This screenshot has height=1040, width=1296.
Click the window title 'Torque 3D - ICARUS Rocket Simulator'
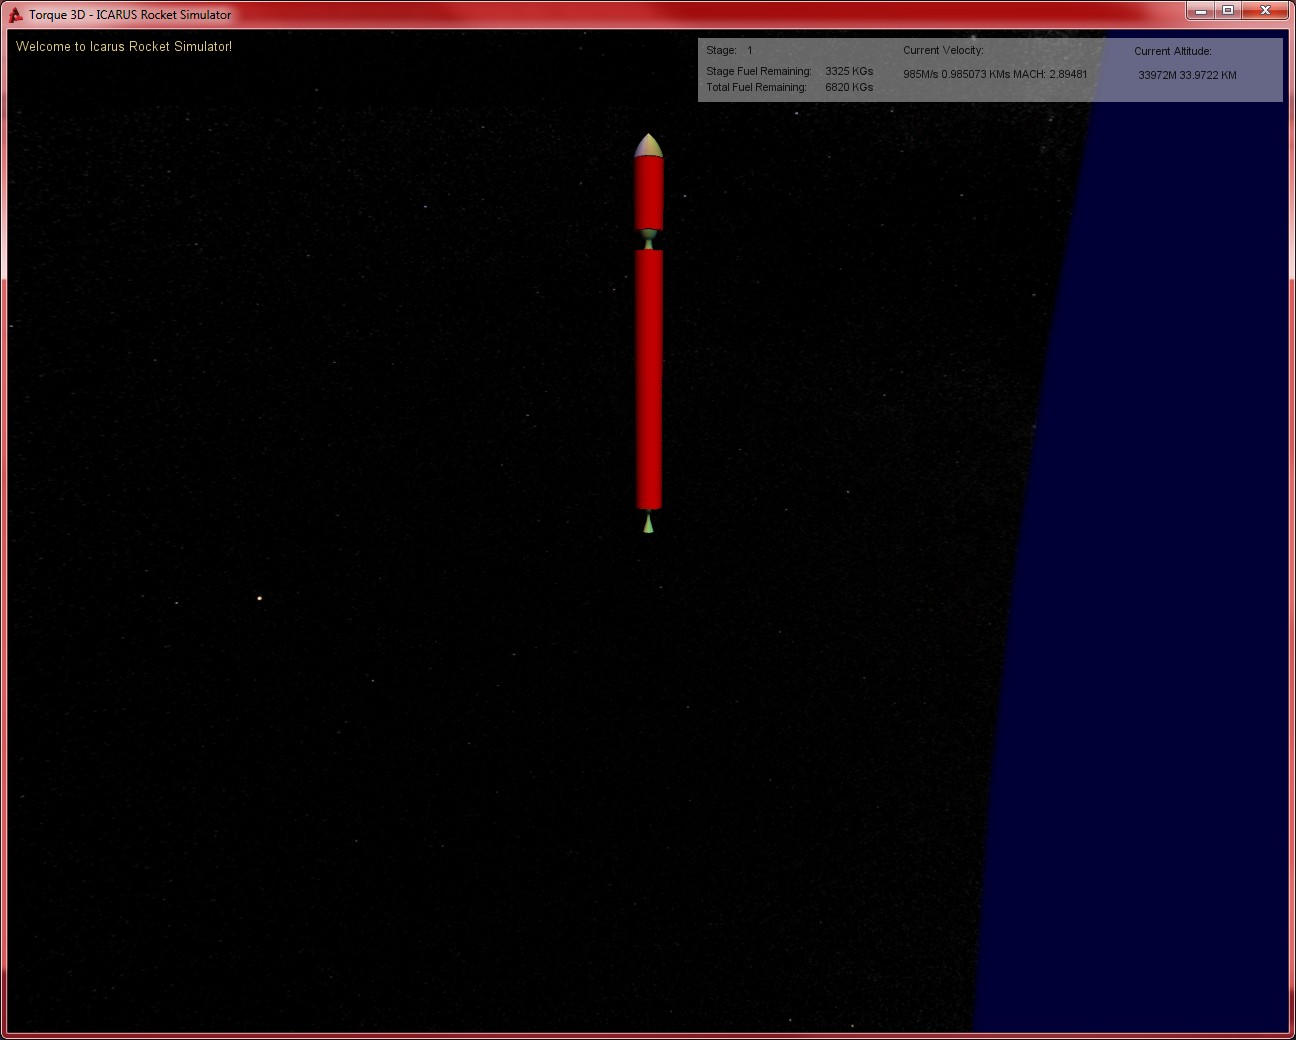click(130, 15)
